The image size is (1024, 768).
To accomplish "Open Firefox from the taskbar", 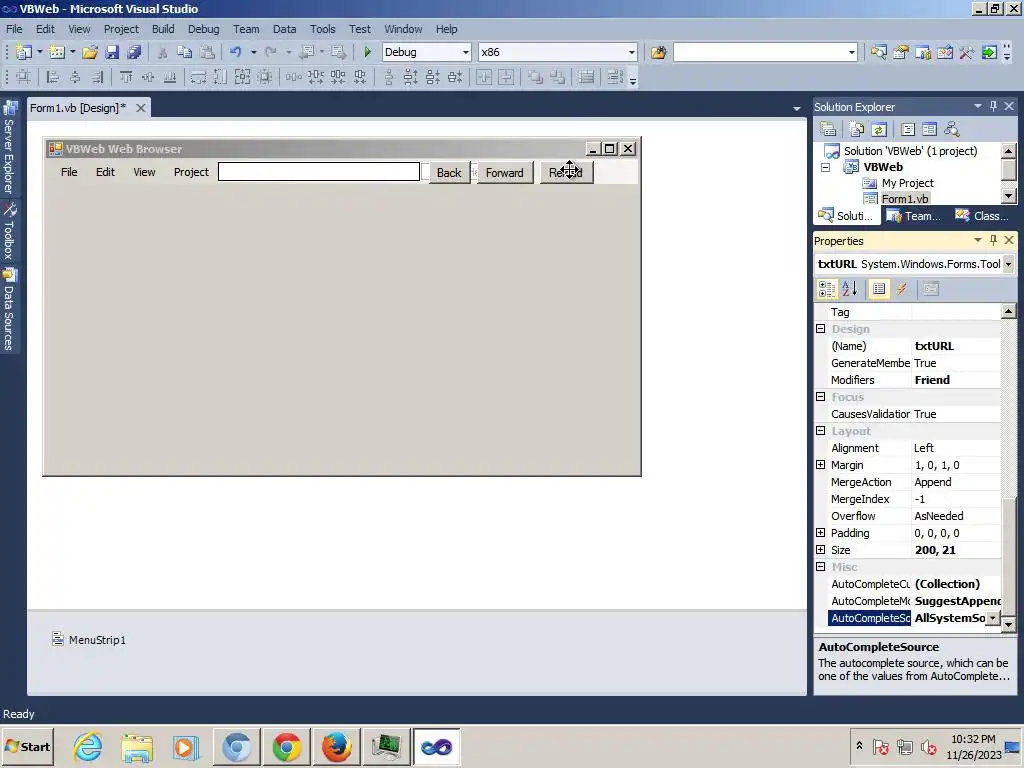I will coord(336,746).
